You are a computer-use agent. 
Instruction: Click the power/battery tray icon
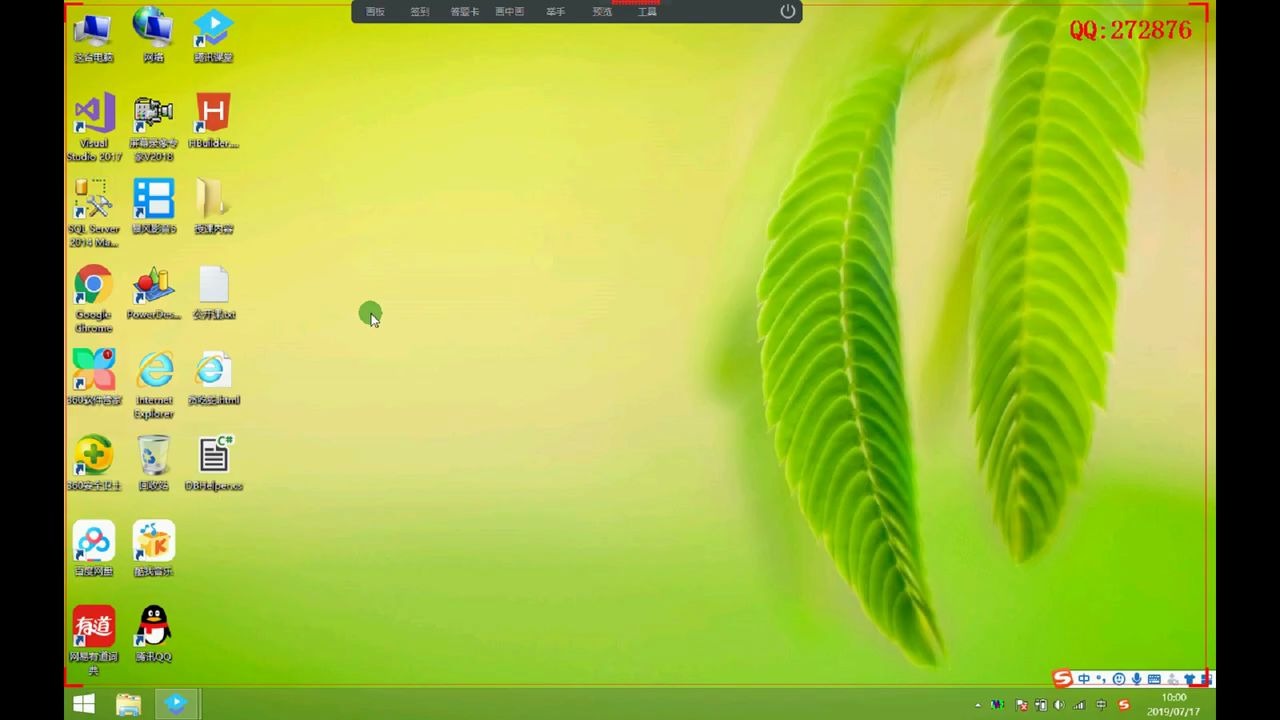[1041, 705]
